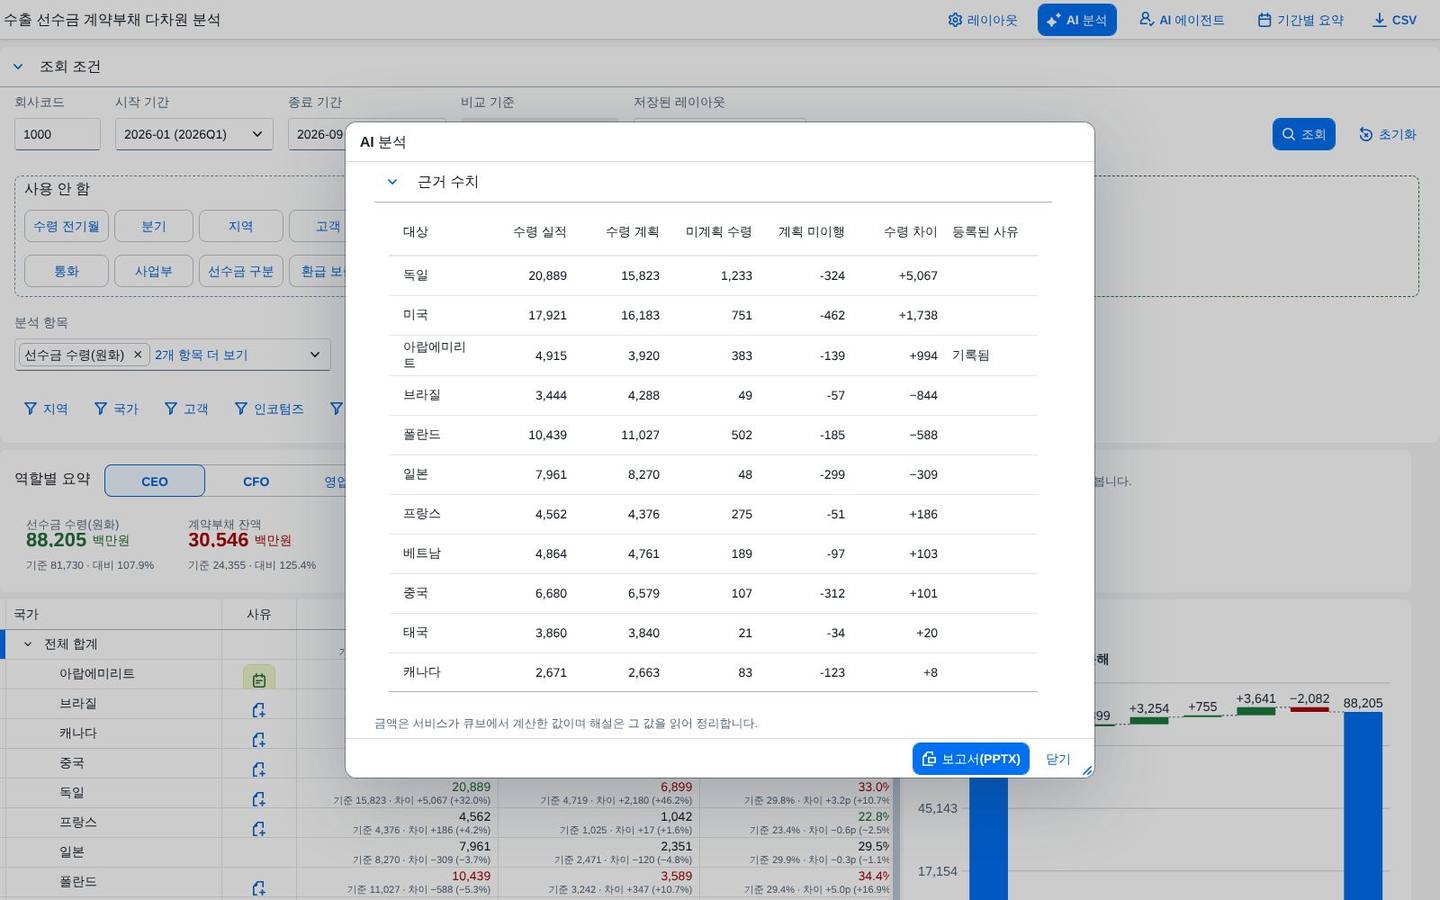Click 2개 항목 더 보기 link
Viewport: 1440px width, 900px height.
tap(201, 355)
